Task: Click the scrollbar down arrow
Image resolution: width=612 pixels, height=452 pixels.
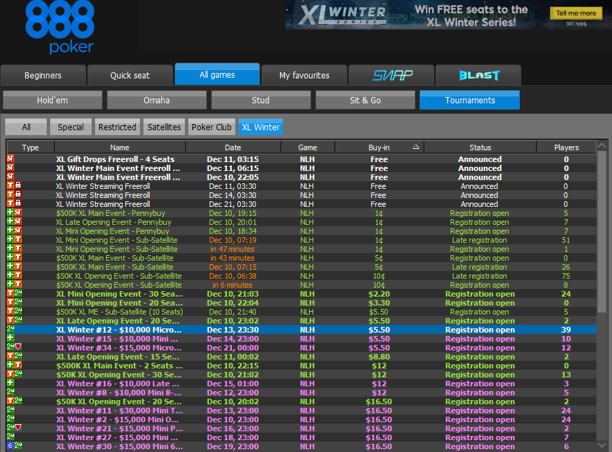Action: coord(602,445)
